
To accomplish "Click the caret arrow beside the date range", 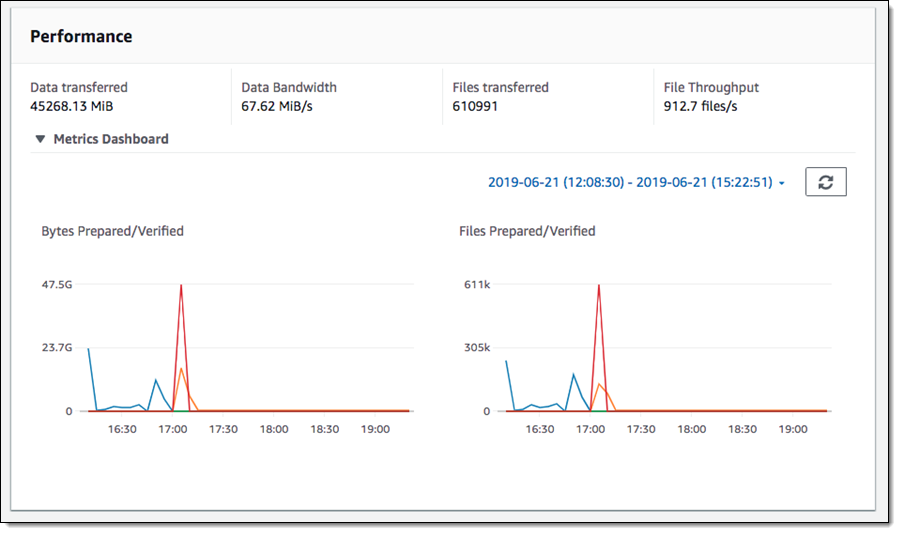I will (x=781, y=184).
